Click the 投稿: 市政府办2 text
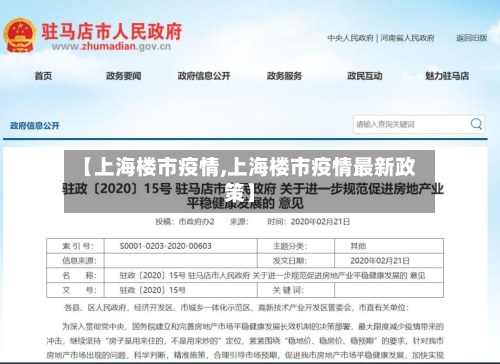Image resolution: width=500 pixels, height=364 pixels. [x=185, y=222]
